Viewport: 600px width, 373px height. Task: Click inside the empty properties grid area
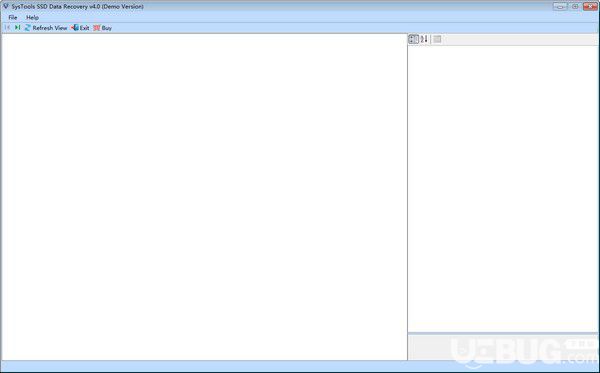pyautogui.click(x=503, y=189)
